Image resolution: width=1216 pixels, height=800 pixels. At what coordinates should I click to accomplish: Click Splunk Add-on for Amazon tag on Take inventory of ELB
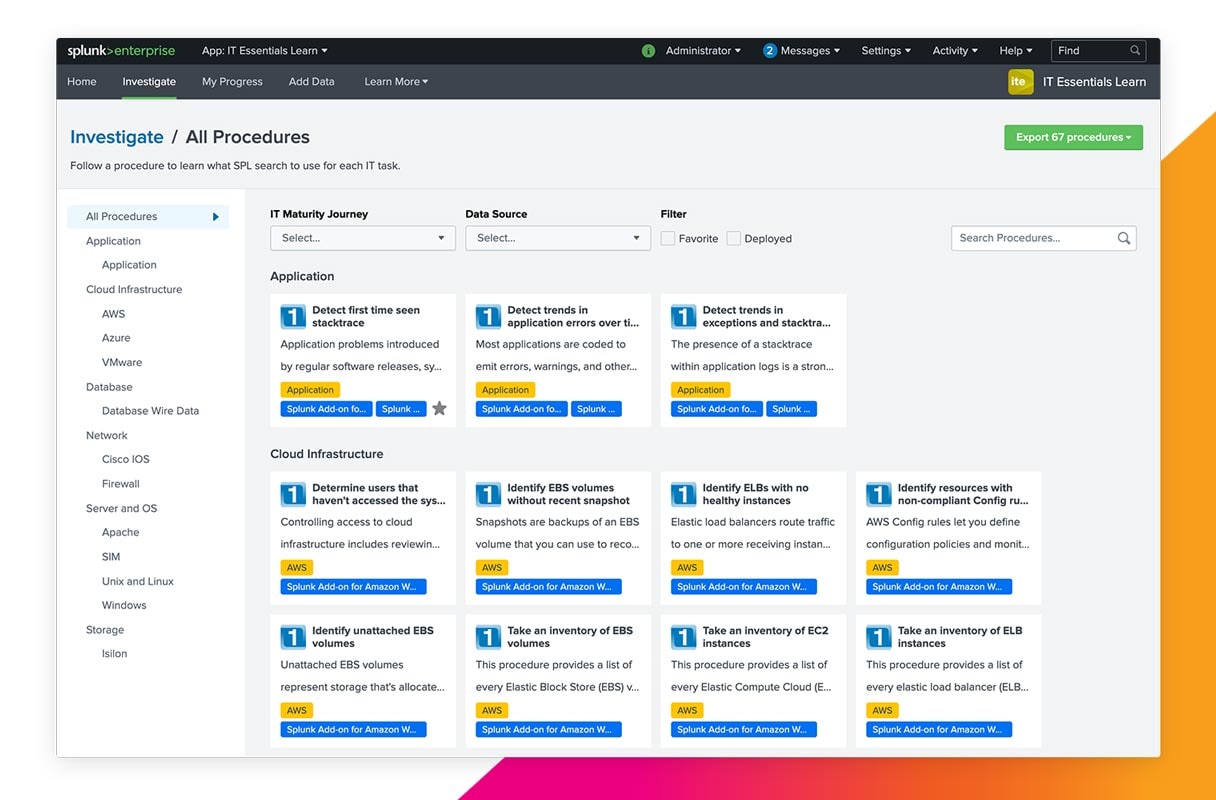[x=938, y=729]
